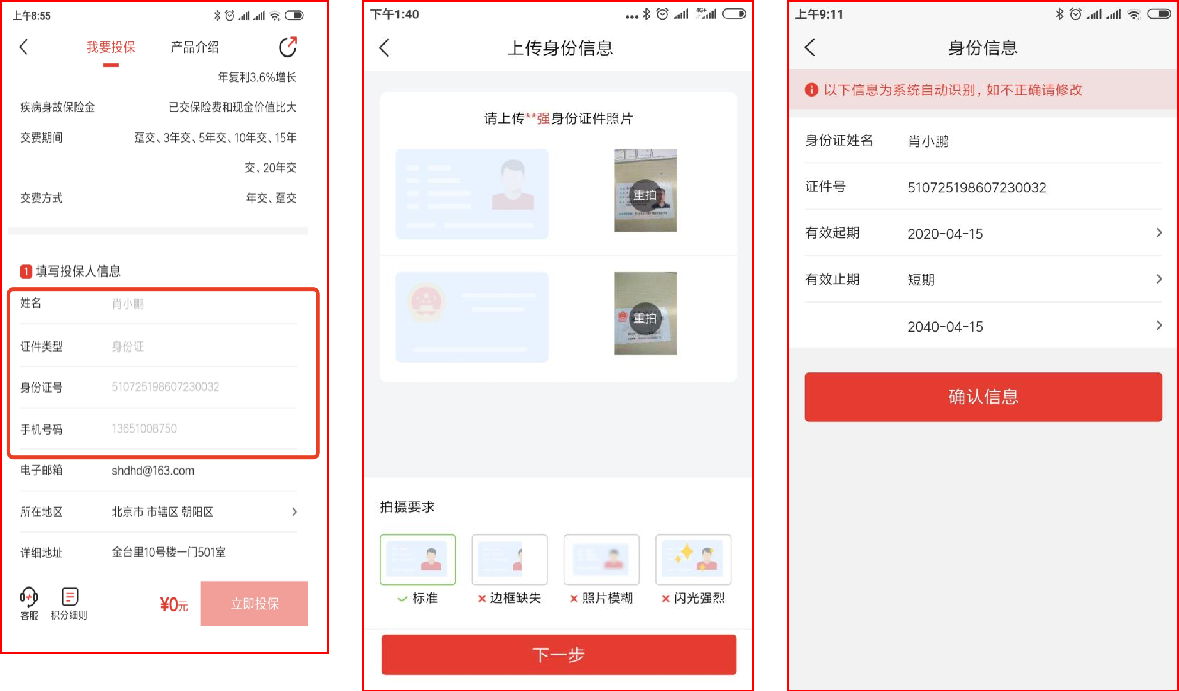
Task: Tap the refresh icon beside 产品介绍
Action: [289, 47]
